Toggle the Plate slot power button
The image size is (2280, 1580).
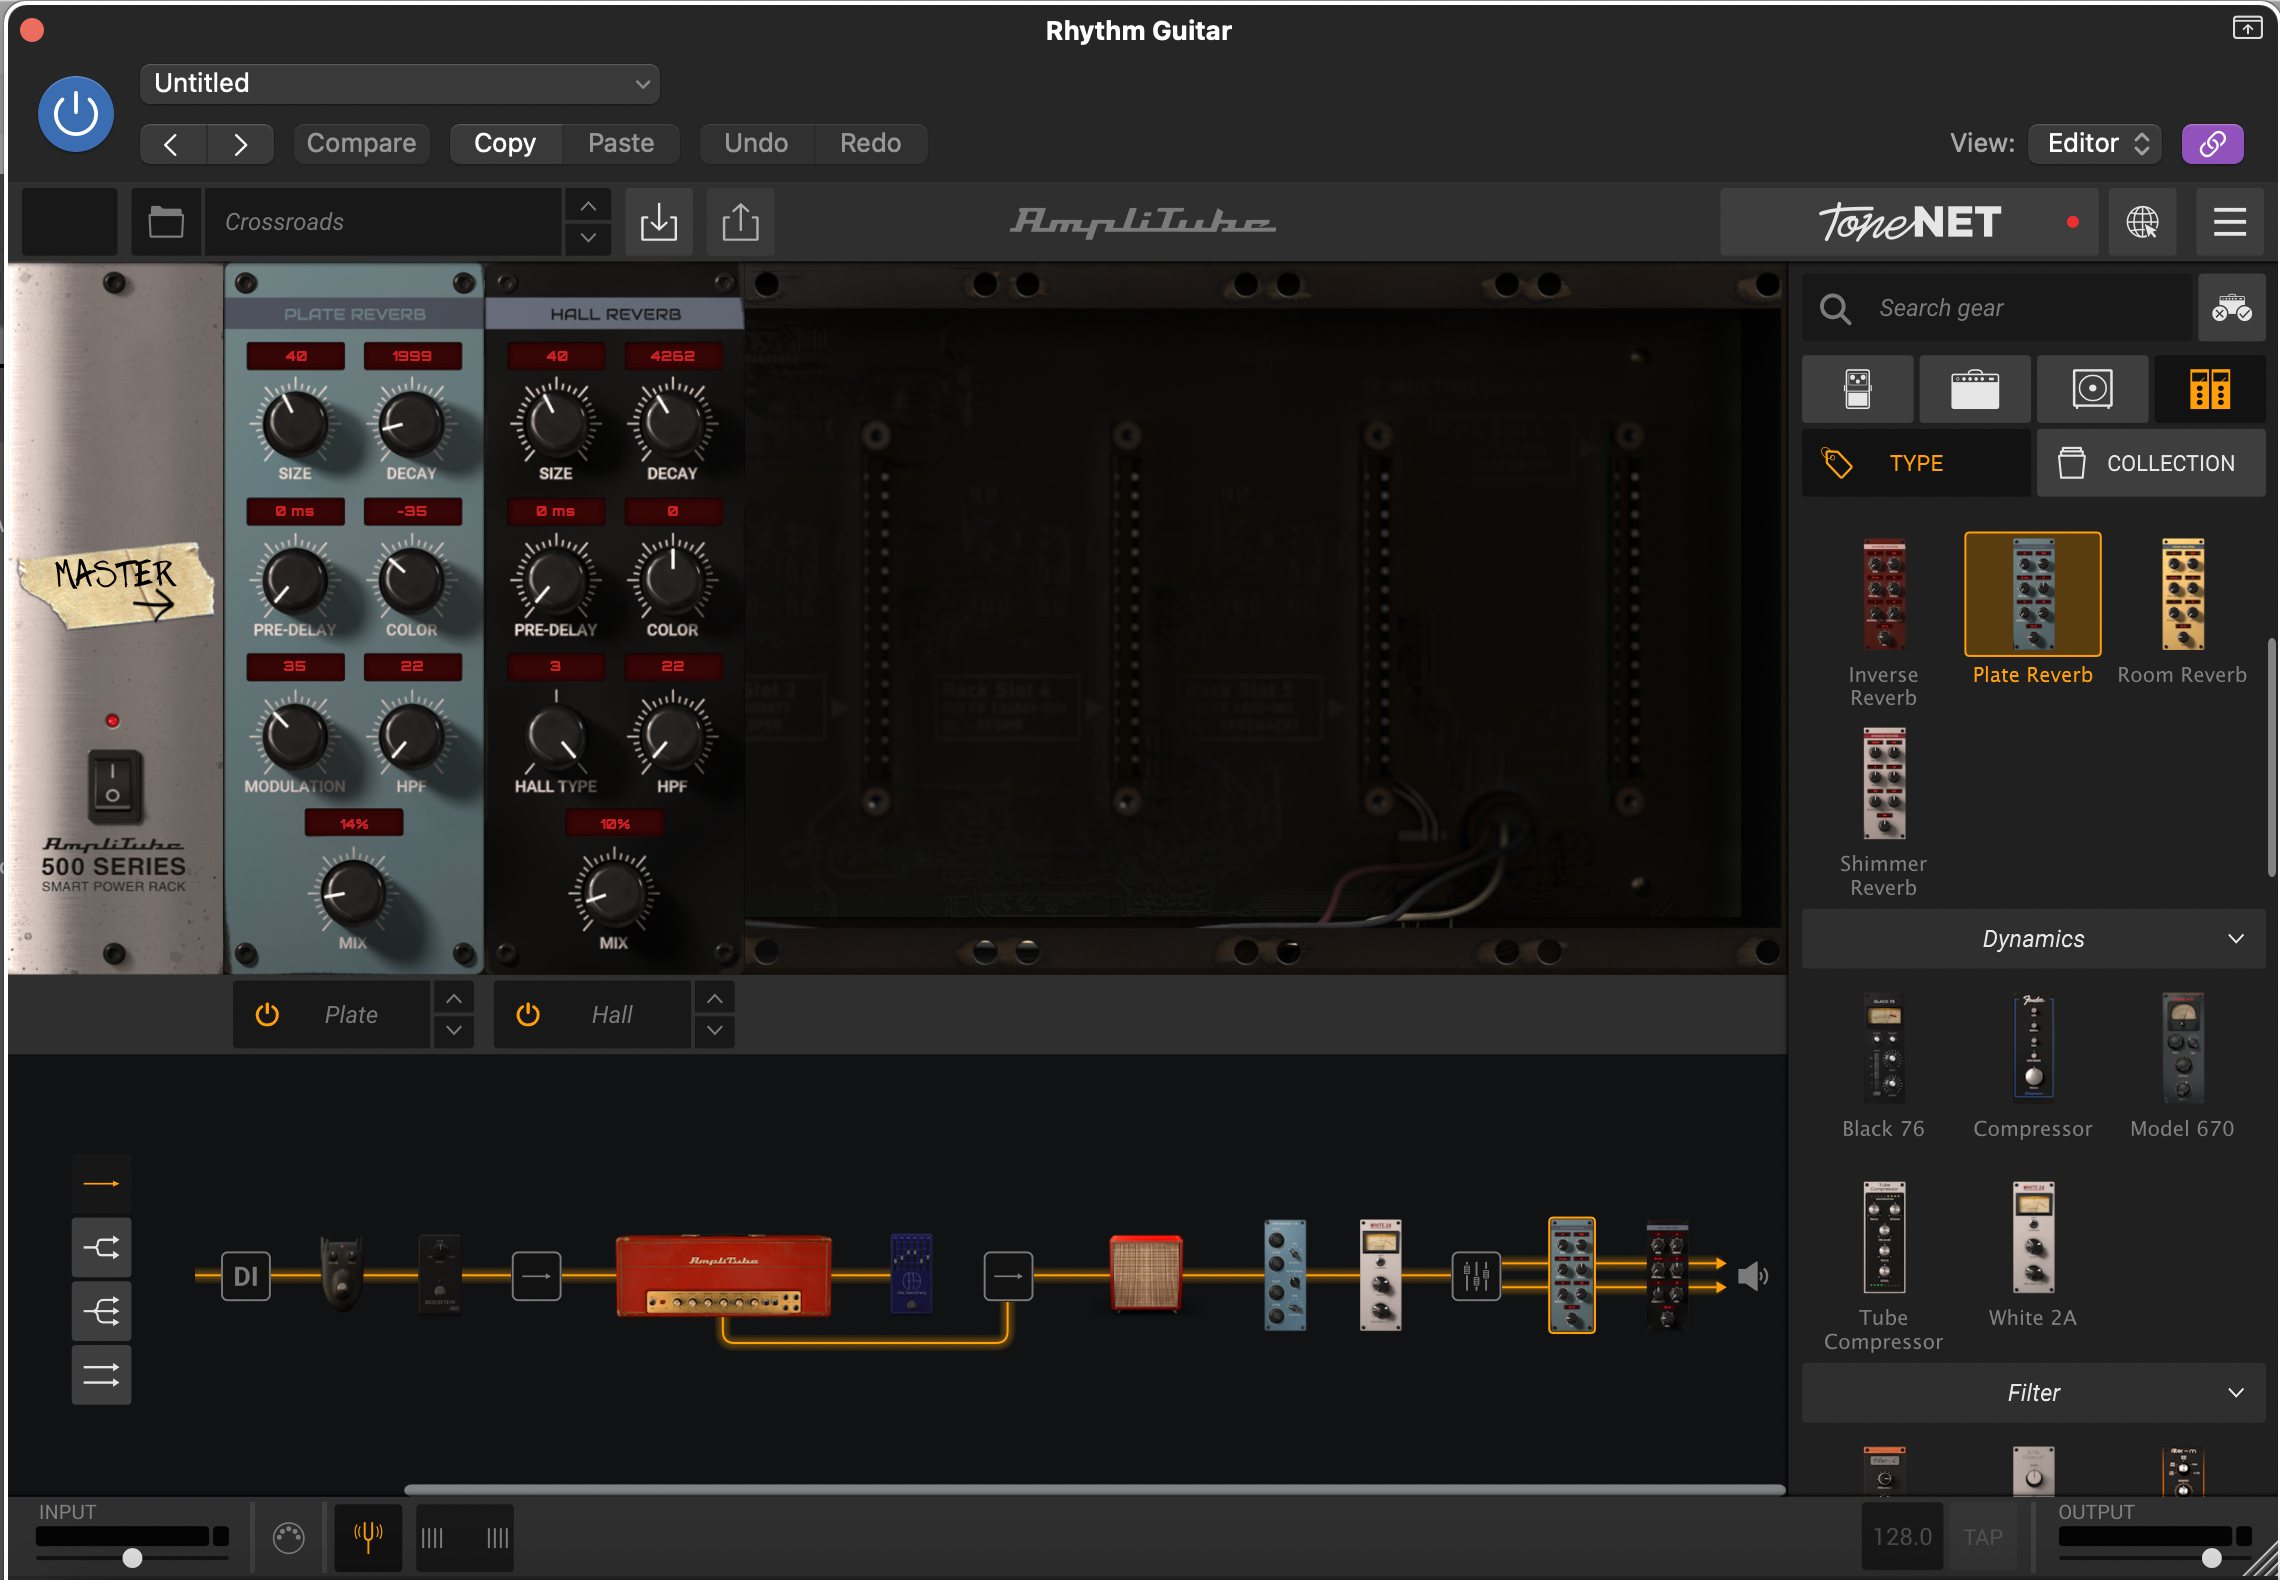(267, 1015)
